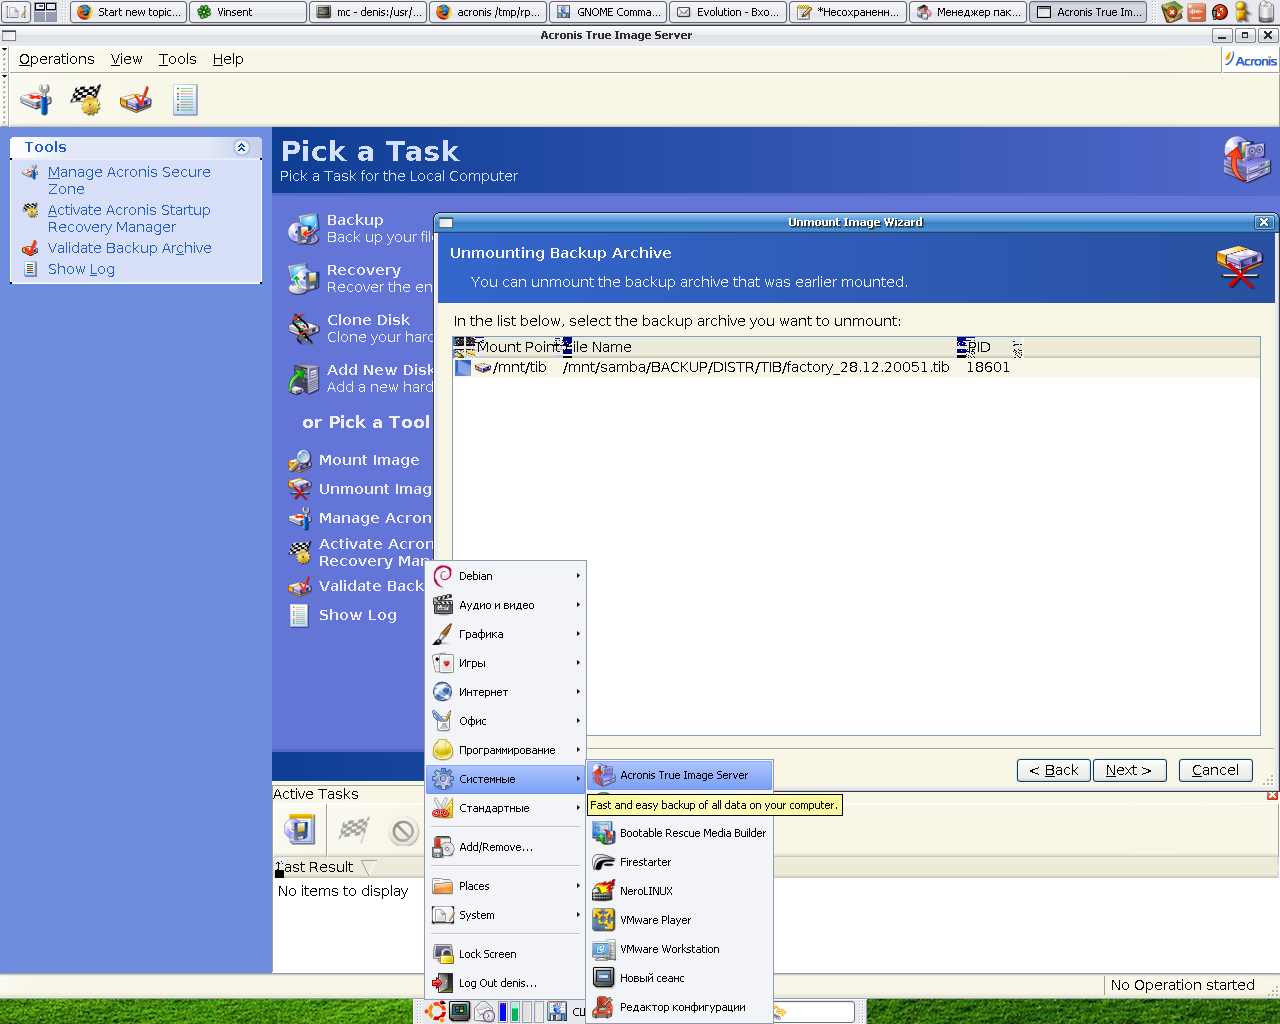
Task: Switch to GNOME Comma... taskbar window
Action: click(x=608, y=12)
